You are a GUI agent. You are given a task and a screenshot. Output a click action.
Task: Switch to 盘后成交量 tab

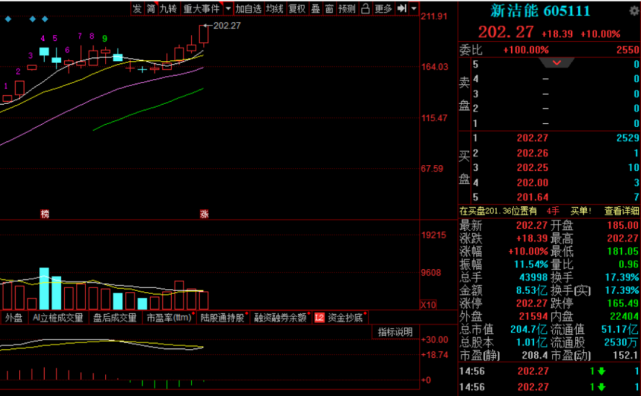[115, 318]
